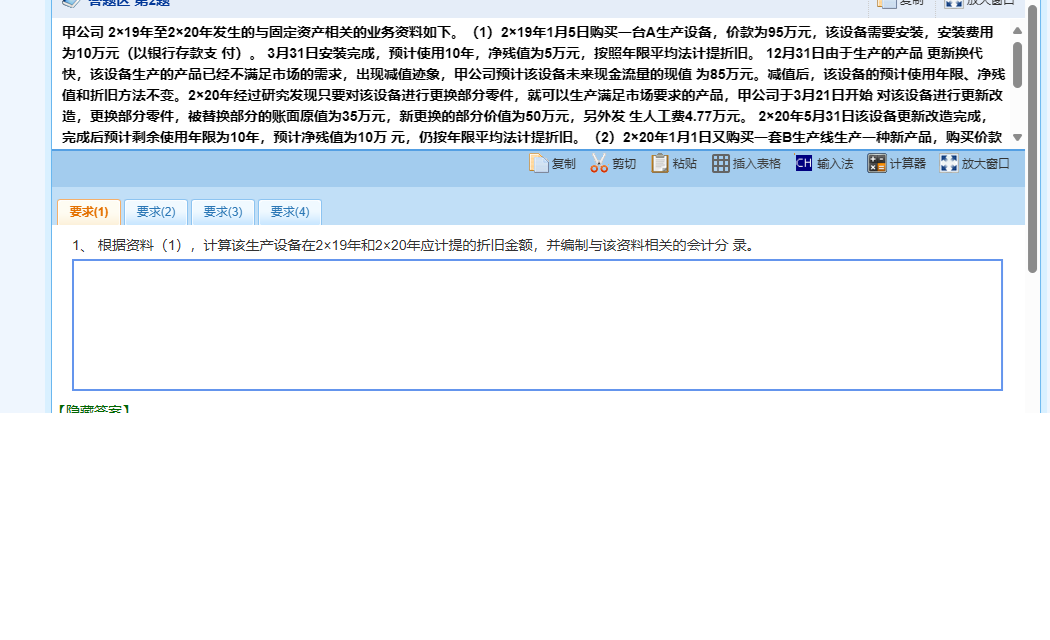1050x640 pixels.
Task: Click the Copy icon above the question text
Action: [887, 3]
